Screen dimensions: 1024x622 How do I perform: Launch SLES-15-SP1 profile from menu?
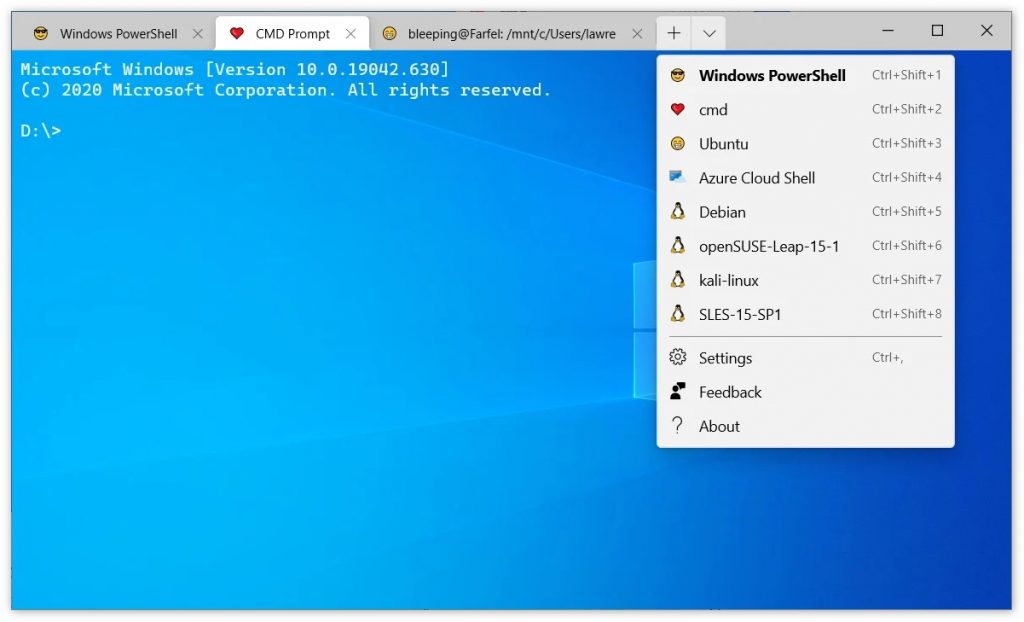740,314
